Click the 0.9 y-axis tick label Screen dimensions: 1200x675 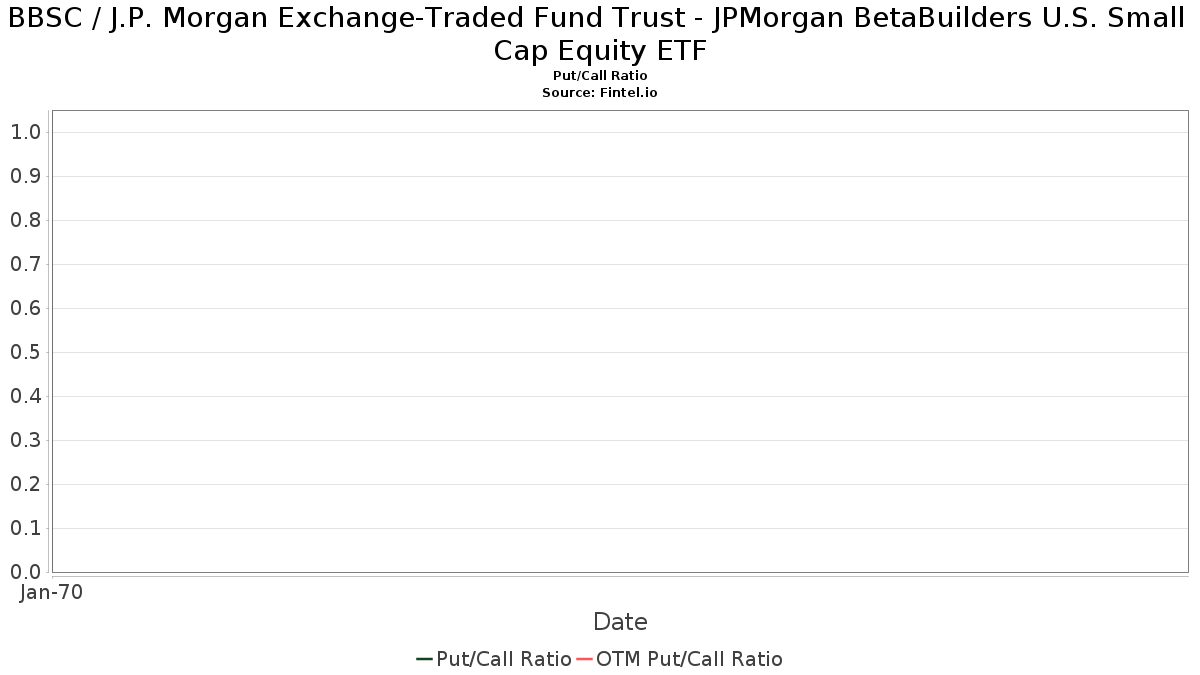point(25,176)
